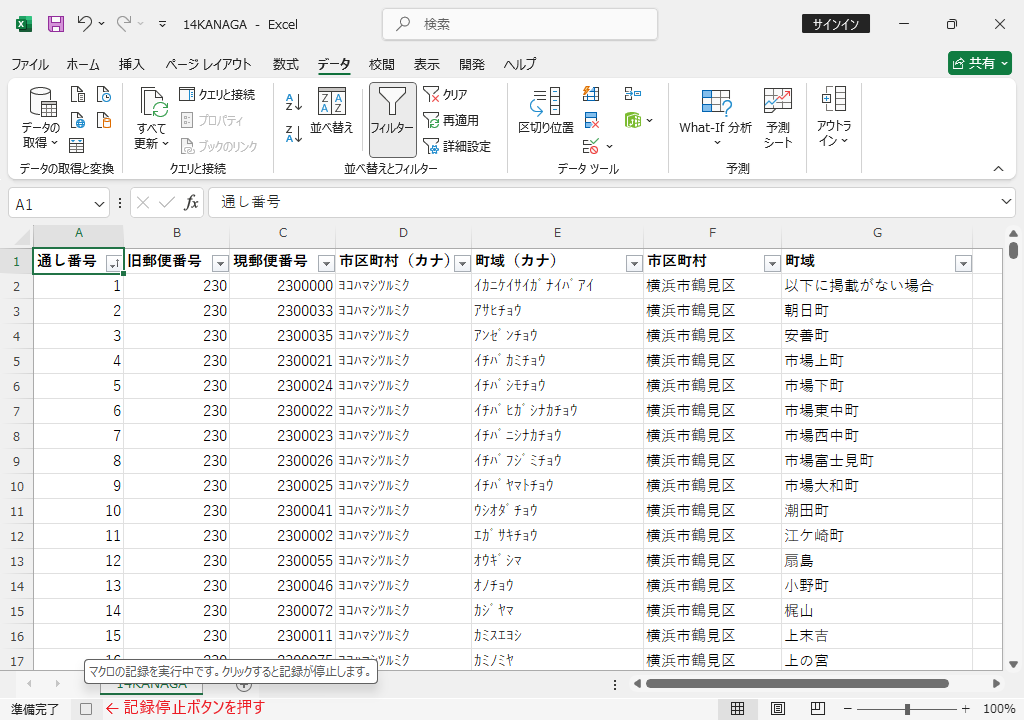Image resolution: width=1024 pixels, height=720 pixels.
Task: Click the サインイン button
Action: click(835, 24)
